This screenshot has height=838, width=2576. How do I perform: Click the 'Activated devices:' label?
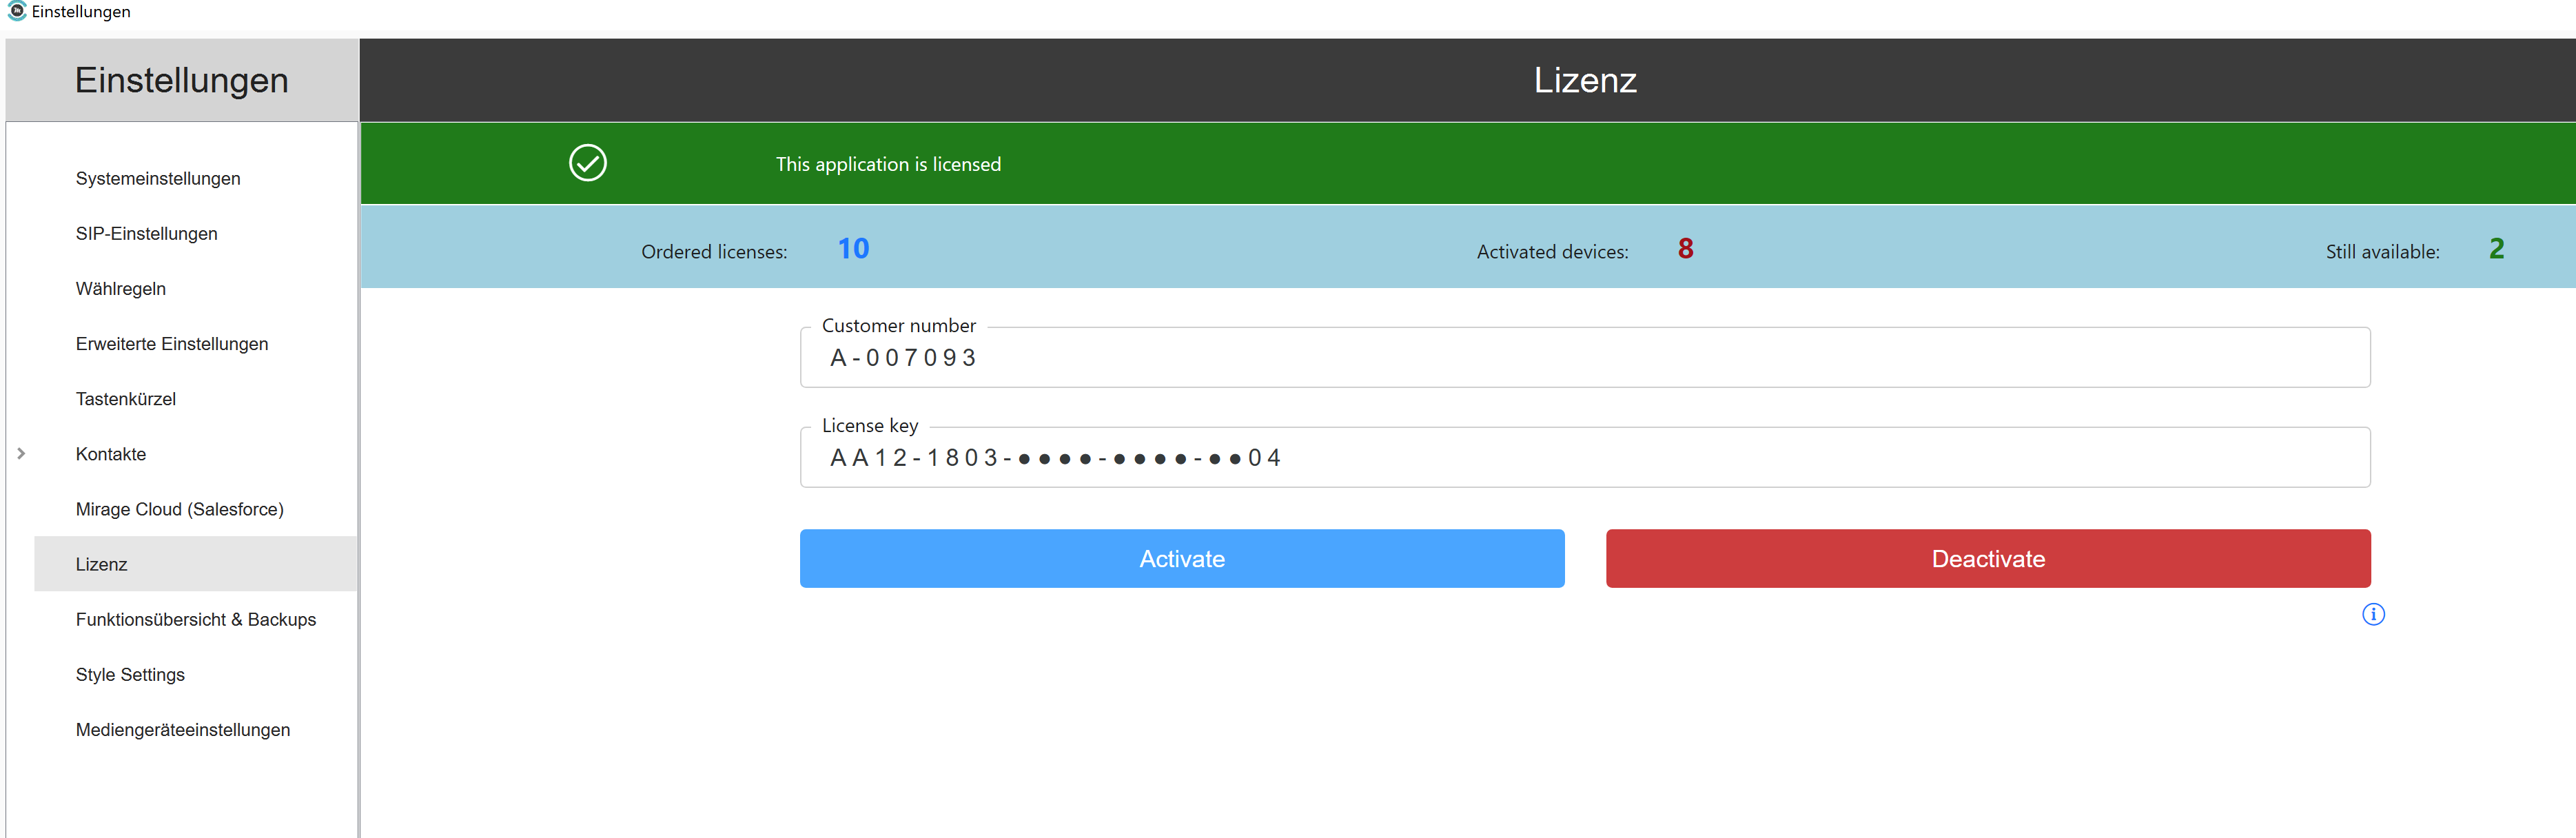click(1552, 252)
